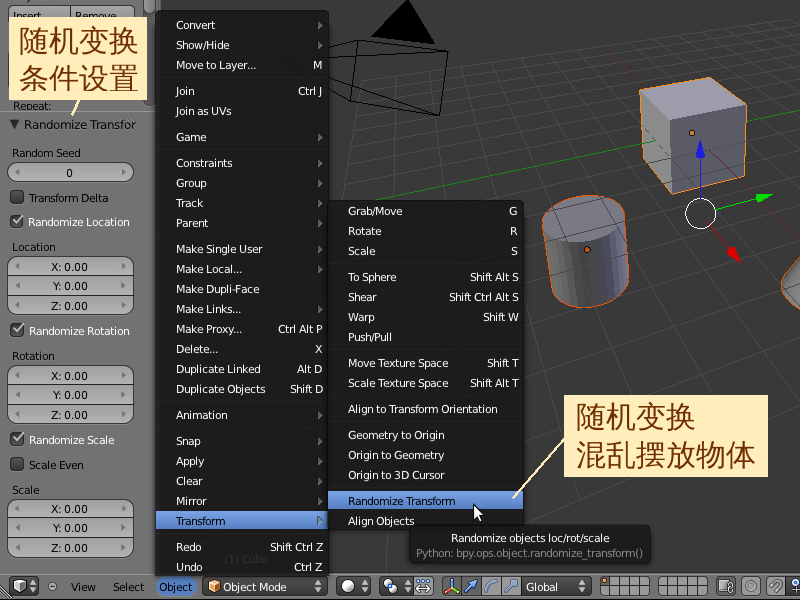Screen dimensions: 800x600
Task: Choose Undo at the menu bottom
Action: coord(242,567)
